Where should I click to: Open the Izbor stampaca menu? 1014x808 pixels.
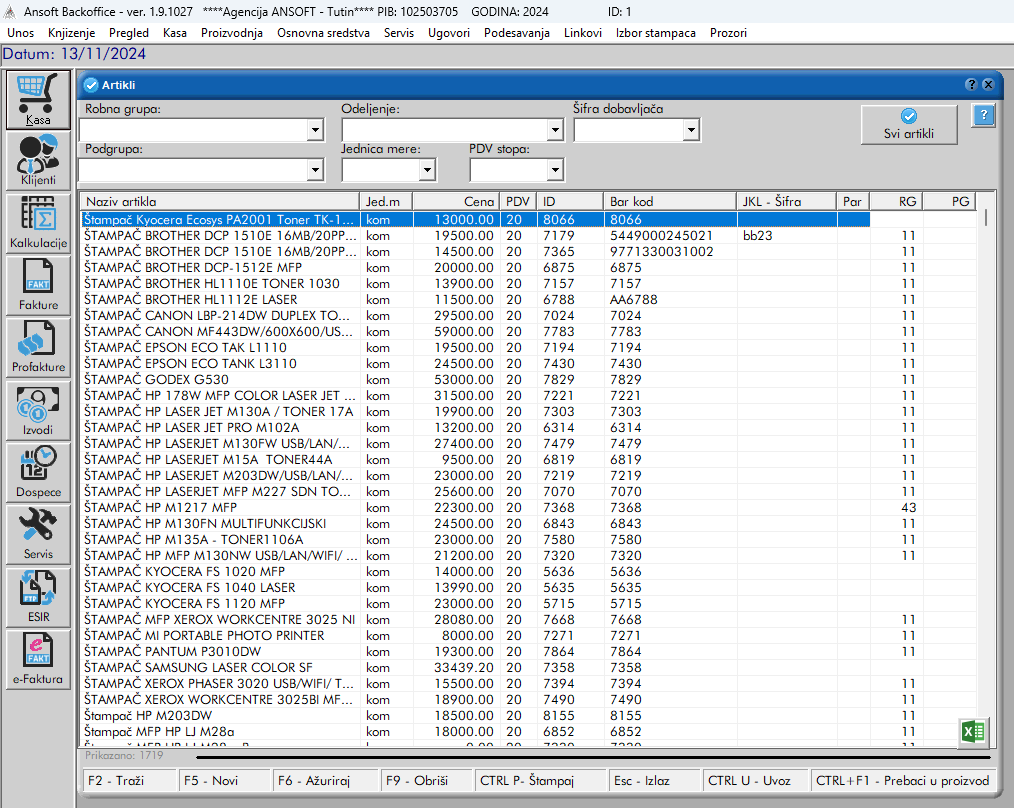point(656,33)
